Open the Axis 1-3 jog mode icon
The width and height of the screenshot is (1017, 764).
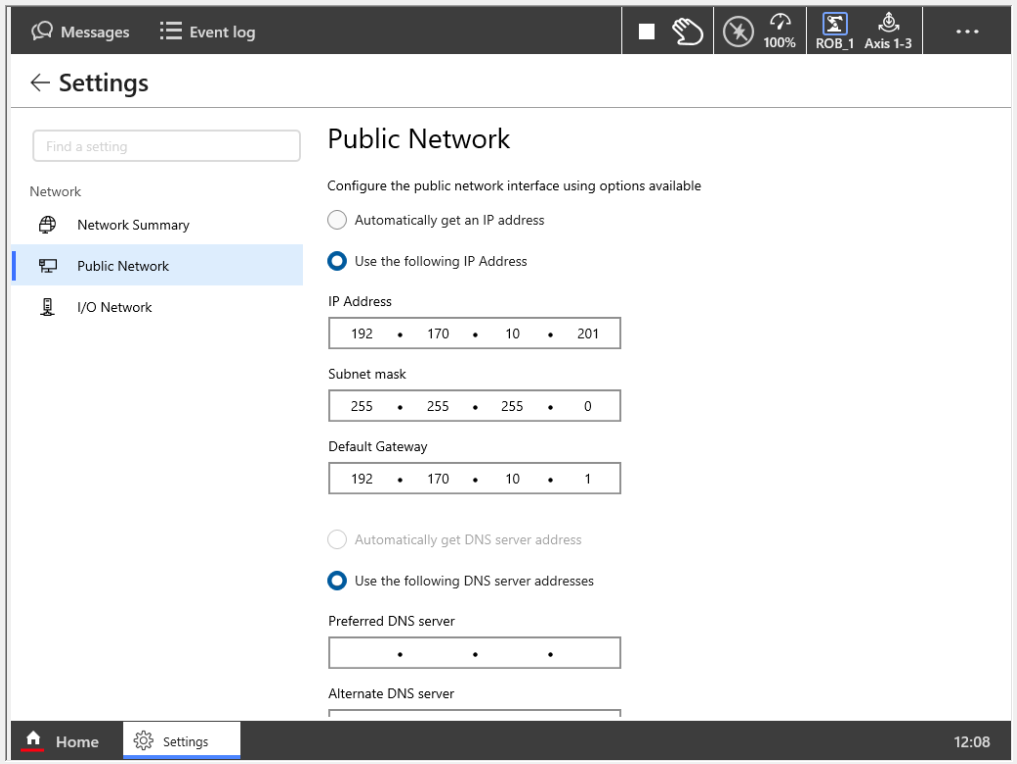click(x=887, y=32)
